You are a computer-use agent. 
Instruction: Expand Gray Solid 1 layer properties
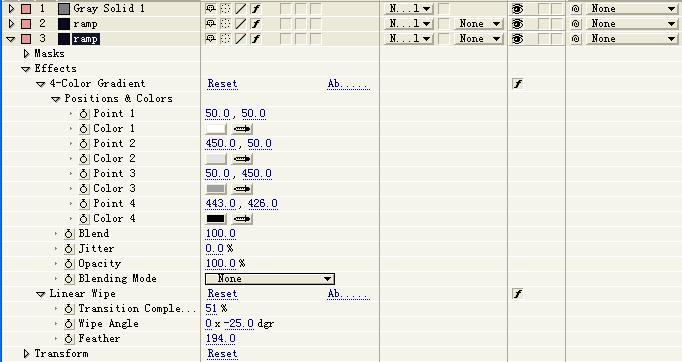pyautogui.click(x=11, y=9)
